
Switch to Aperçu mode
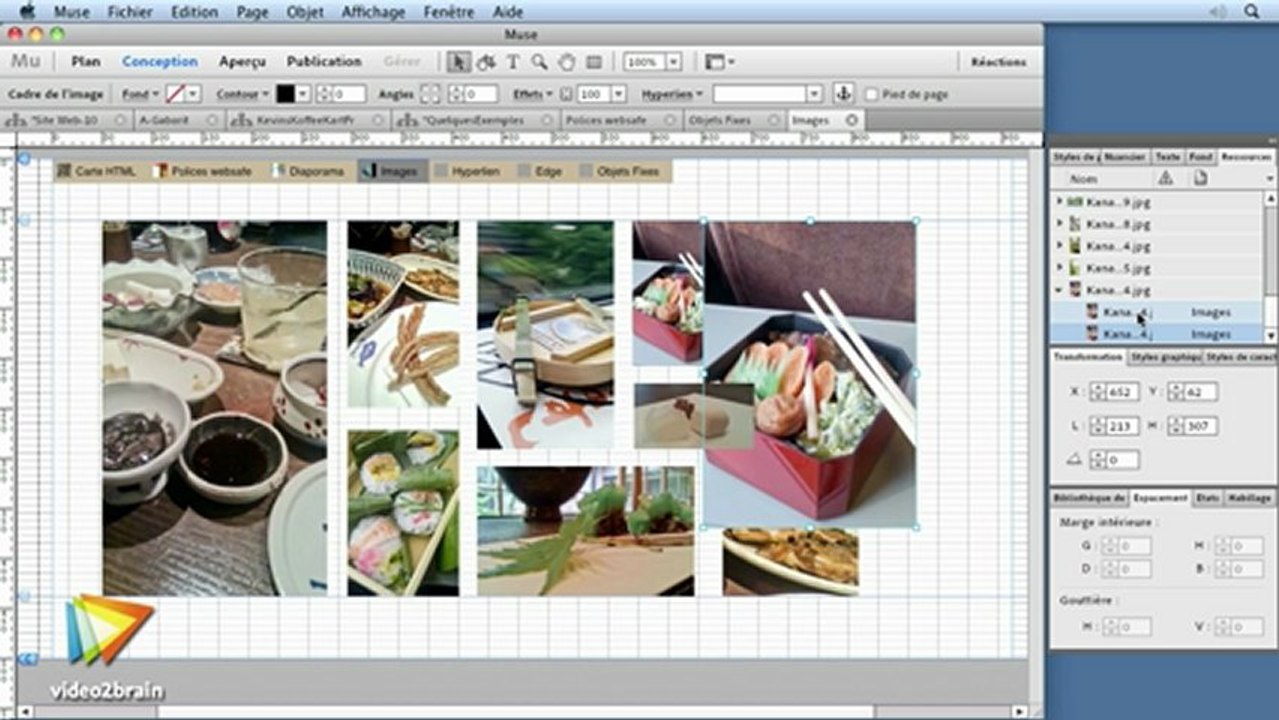[242, 62]
